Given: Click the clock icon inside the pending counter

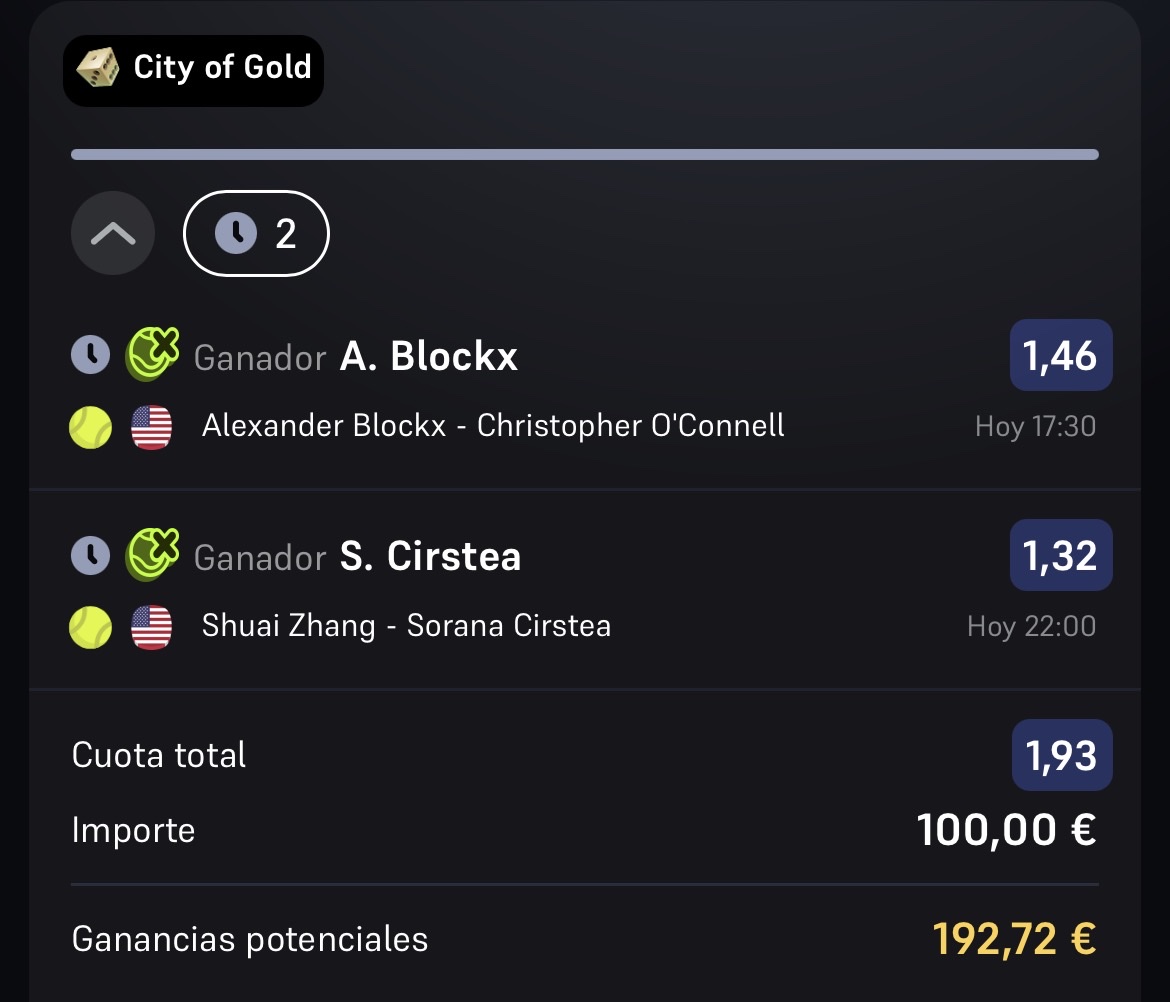Looking at the screenshot, I should (236, 234).
